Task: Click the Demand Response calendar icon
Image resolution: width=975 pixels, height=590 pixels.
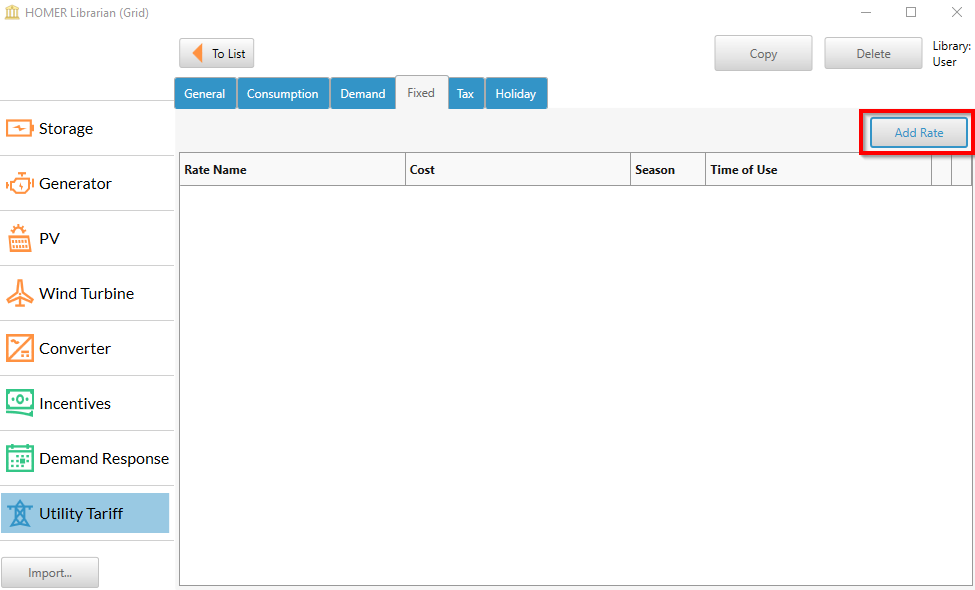Action: click(20, 459)
